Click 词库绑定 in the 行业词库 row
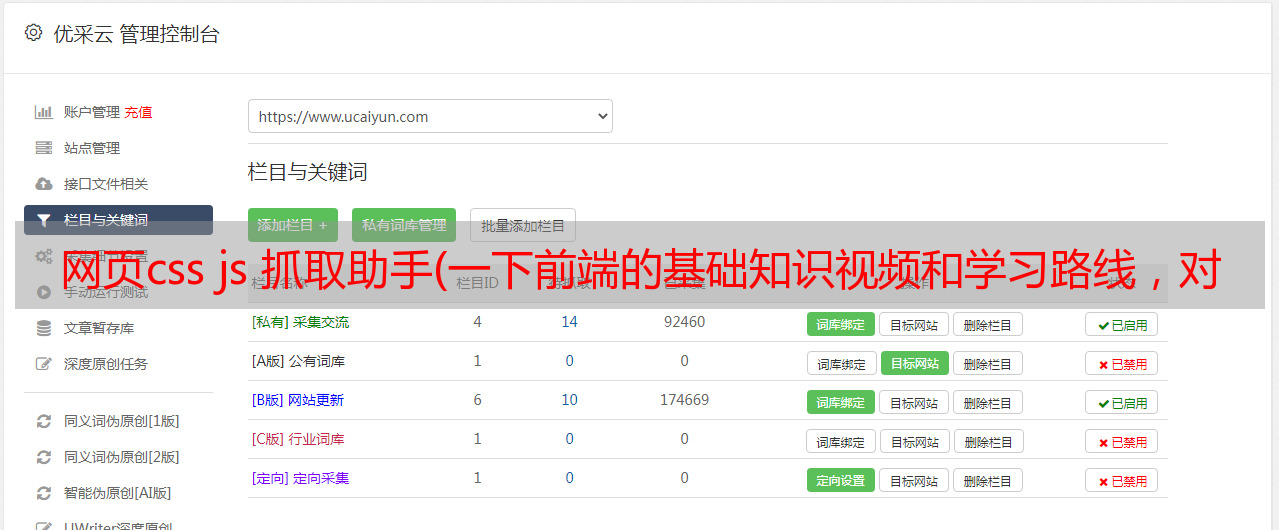 (x=841, y=441)
